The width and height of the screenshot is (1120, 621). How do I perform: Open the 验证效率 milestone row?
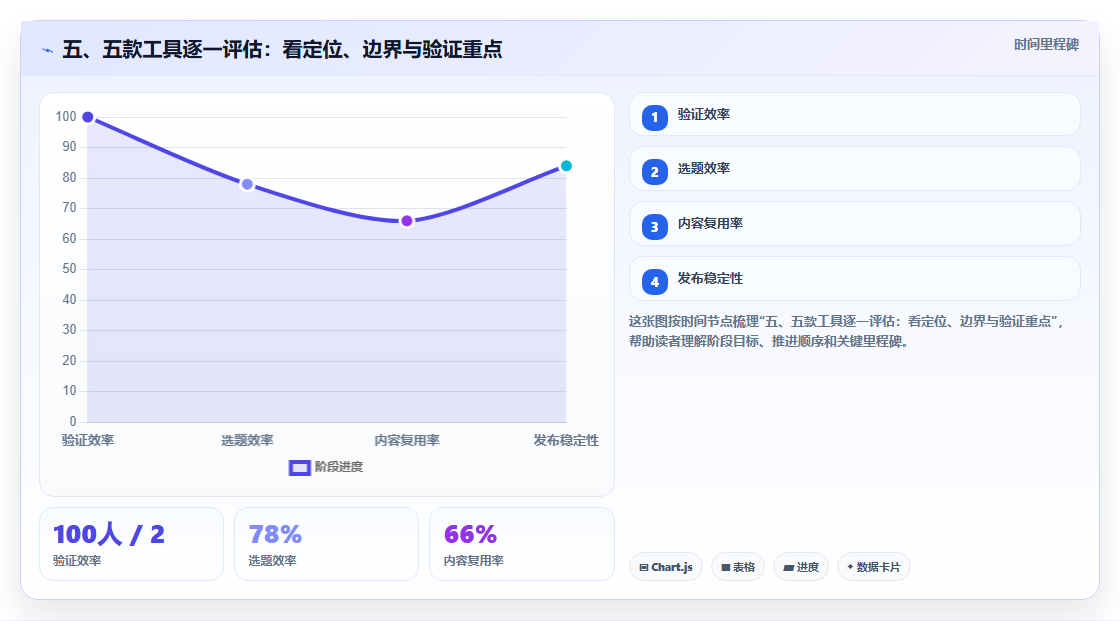click(854, 114)
